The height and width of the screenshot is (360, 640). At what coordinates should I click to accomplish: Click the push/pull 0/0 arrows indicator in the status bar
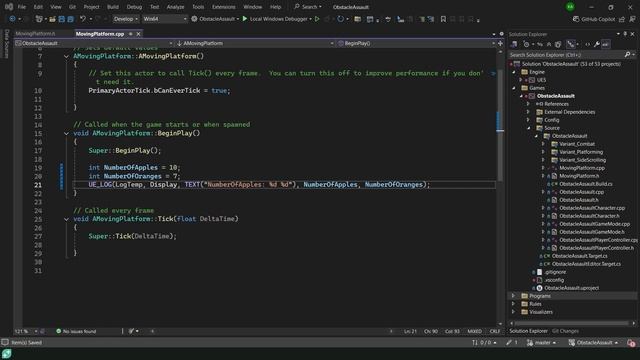coord(484,342)
